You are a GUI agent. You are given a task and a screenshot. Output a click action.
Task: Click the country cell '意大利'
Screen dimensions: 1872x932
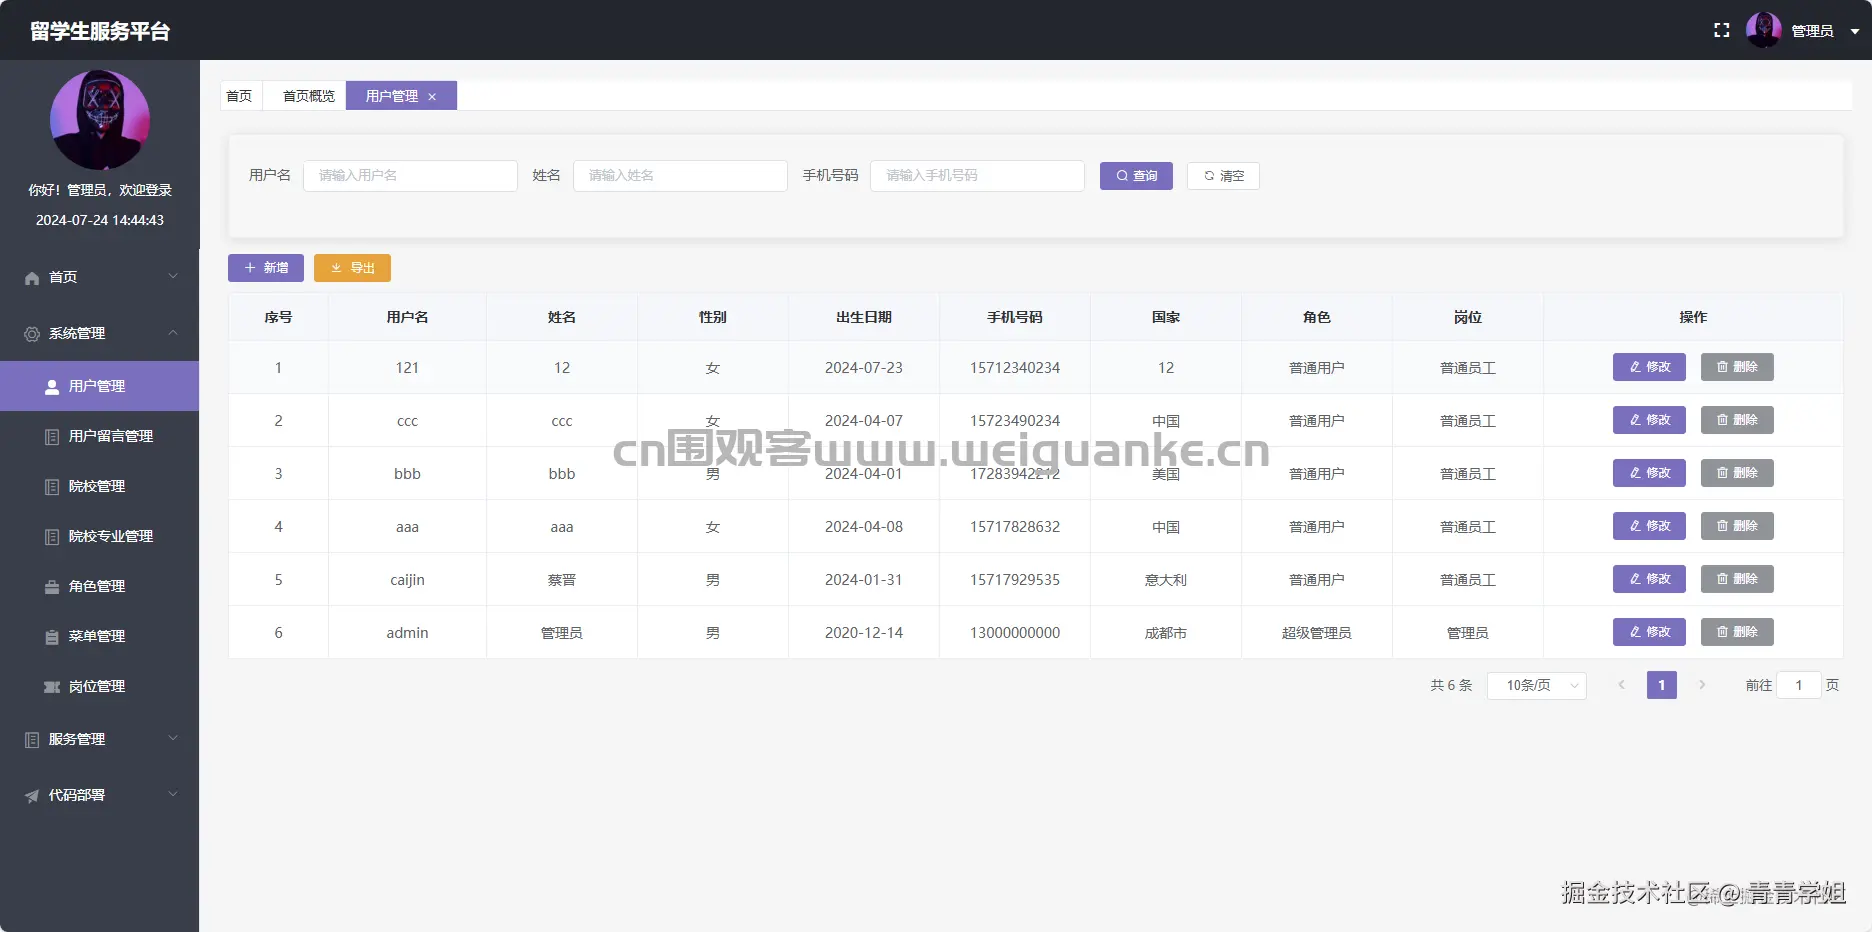1166,580
